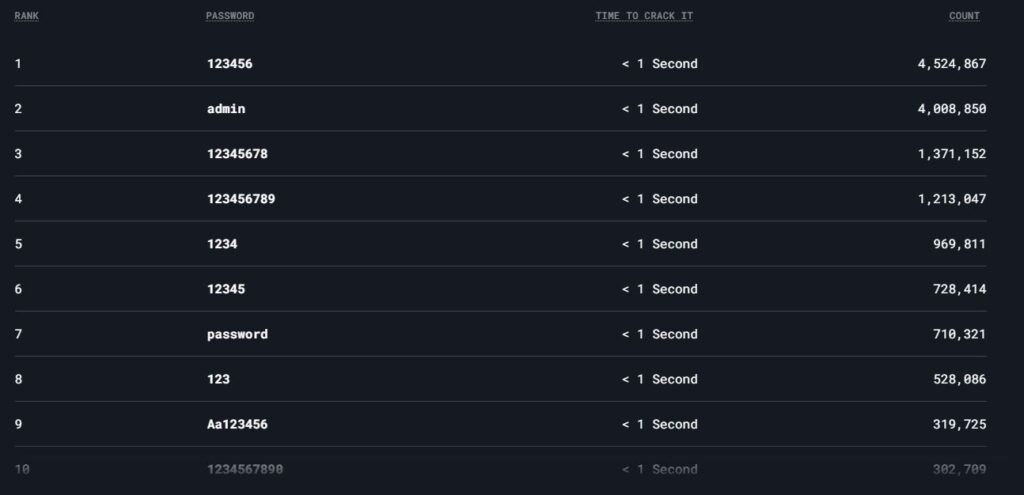Click the COUNT column header
Viewport: 1024px width, 495px height.
tap(965, 16)
